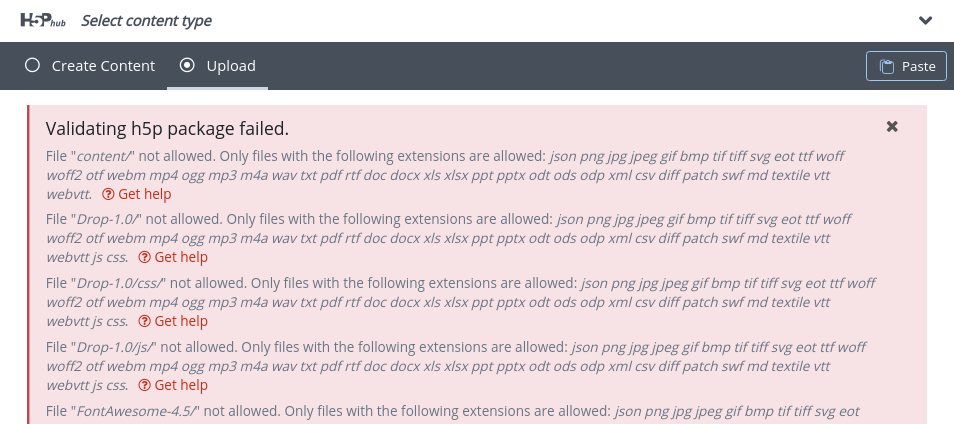954x424 pixels.
Task: Click question-mark icon for "Drop-1.0/js/" error
Action: pyautogui.click(x=144, y=384)
